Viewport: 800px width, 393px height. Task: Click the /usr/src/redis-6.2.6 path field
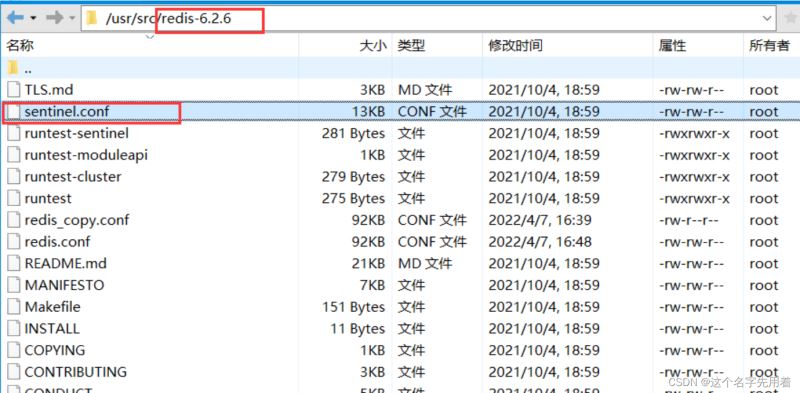pyautogui.click(x=429, y=19)
